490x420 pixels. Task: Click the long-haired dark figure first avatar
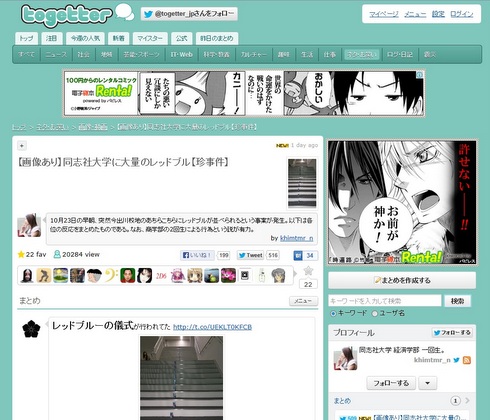click(27, 275)
